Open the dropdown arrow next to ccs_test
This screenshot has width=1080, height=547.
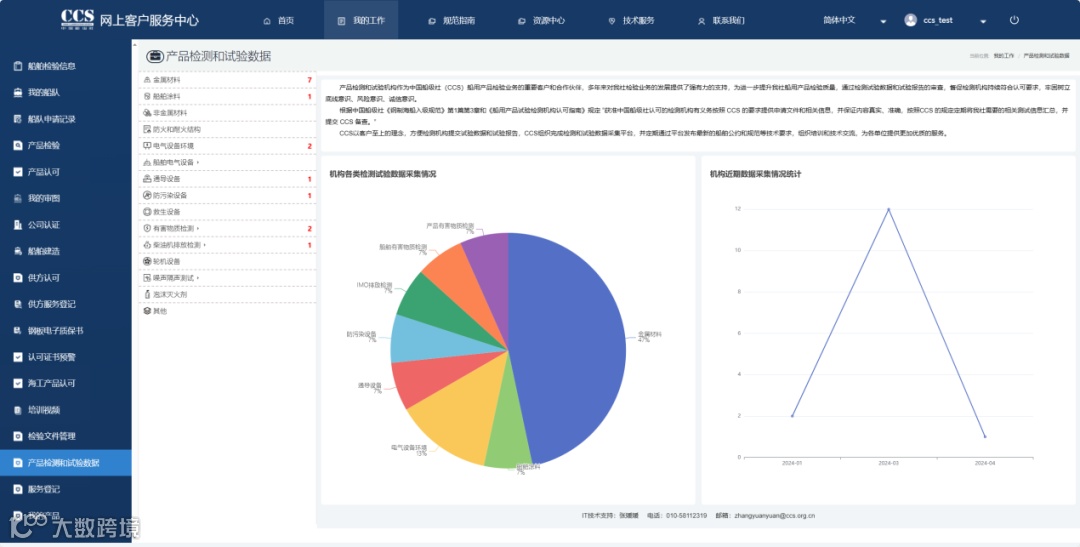tap(983, 21)
